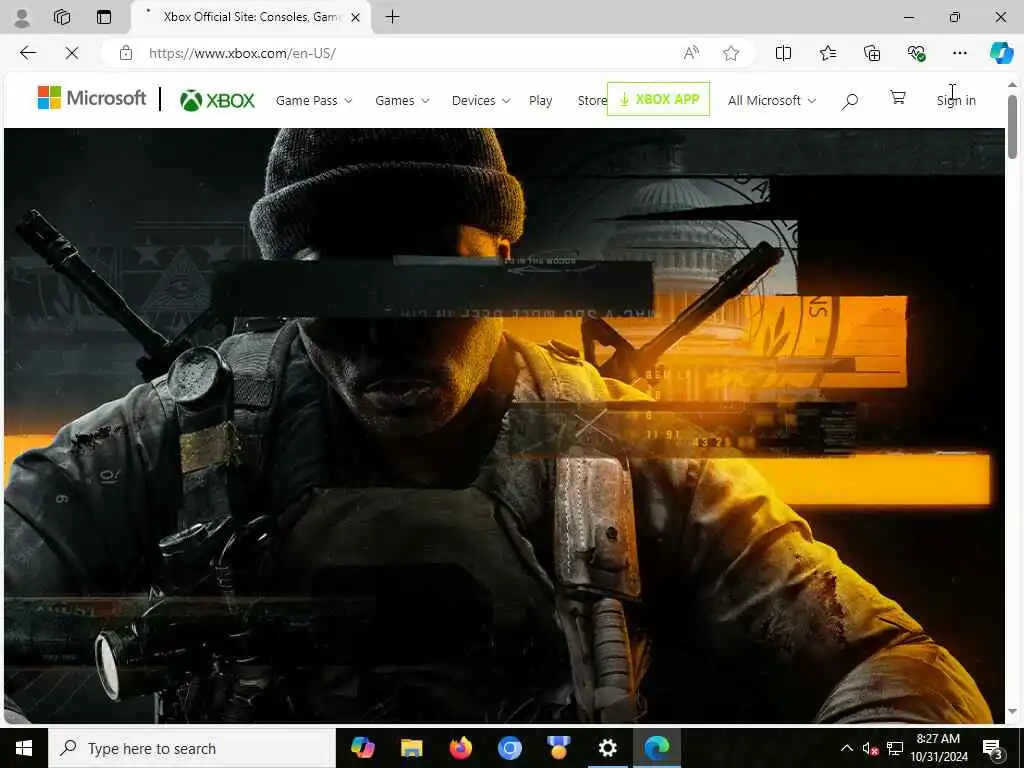Open the Favorites list
The height and width of the screenshot is (768, 1024).
pyautogui.click(x=827, y=53)
